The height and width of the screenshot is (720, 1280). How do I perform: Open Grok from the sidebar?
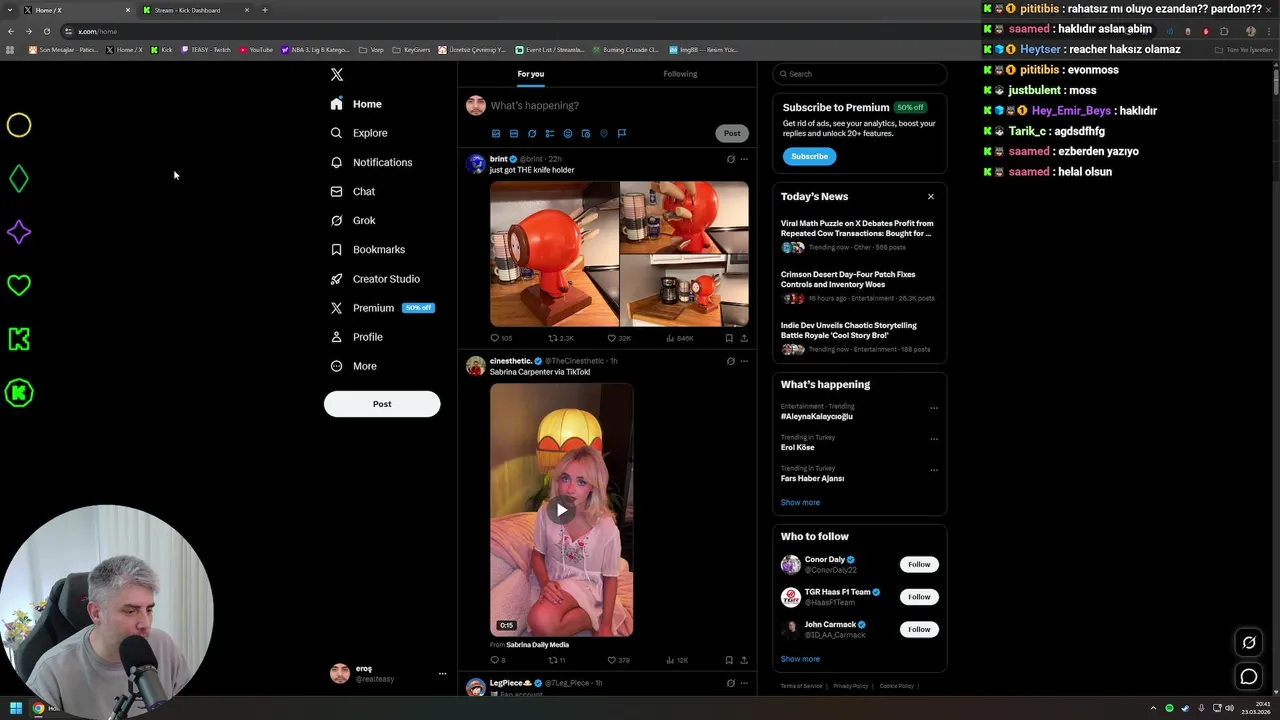(353, 220)
